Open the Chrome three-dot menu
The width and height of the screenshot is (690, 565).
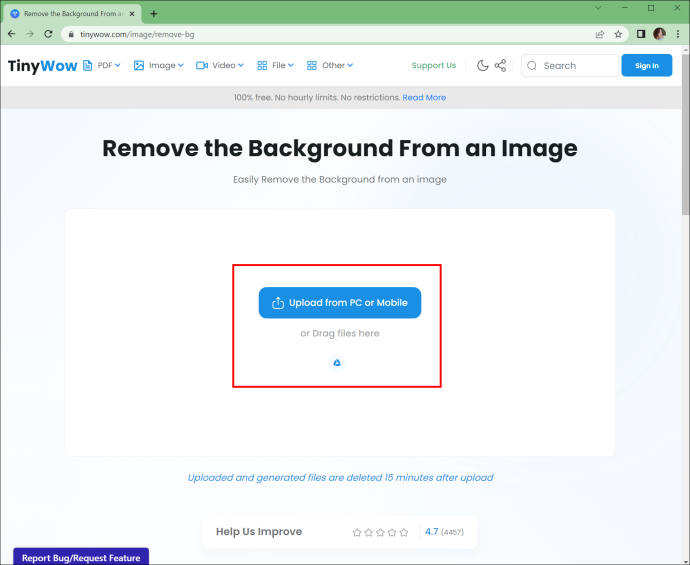[x=678, y=34]
